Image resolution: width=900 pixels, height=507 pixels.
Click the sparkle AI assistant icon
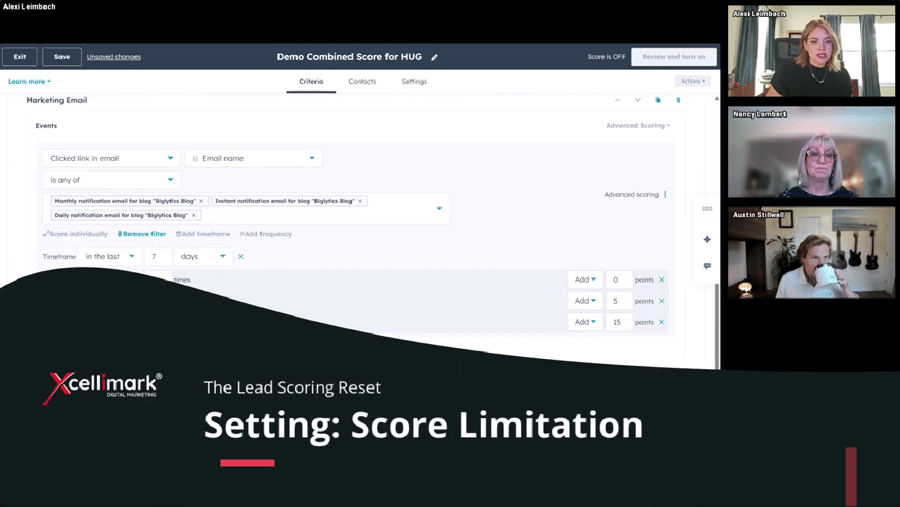point(707,240)
